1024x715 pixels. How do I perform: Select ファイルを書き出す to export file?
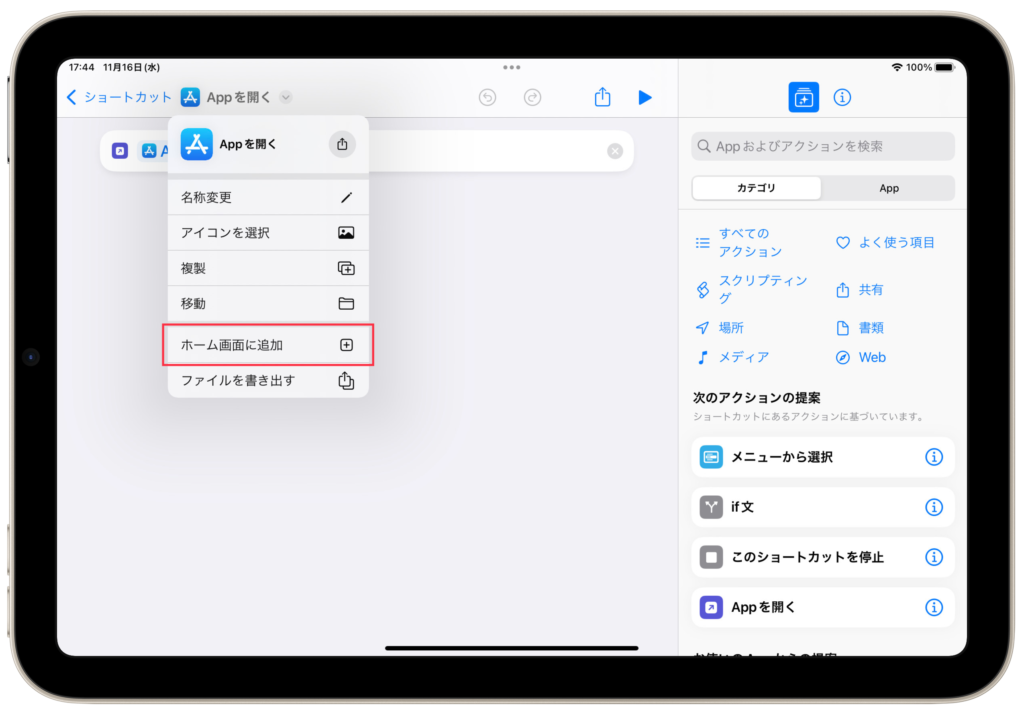tap(268, 381)
